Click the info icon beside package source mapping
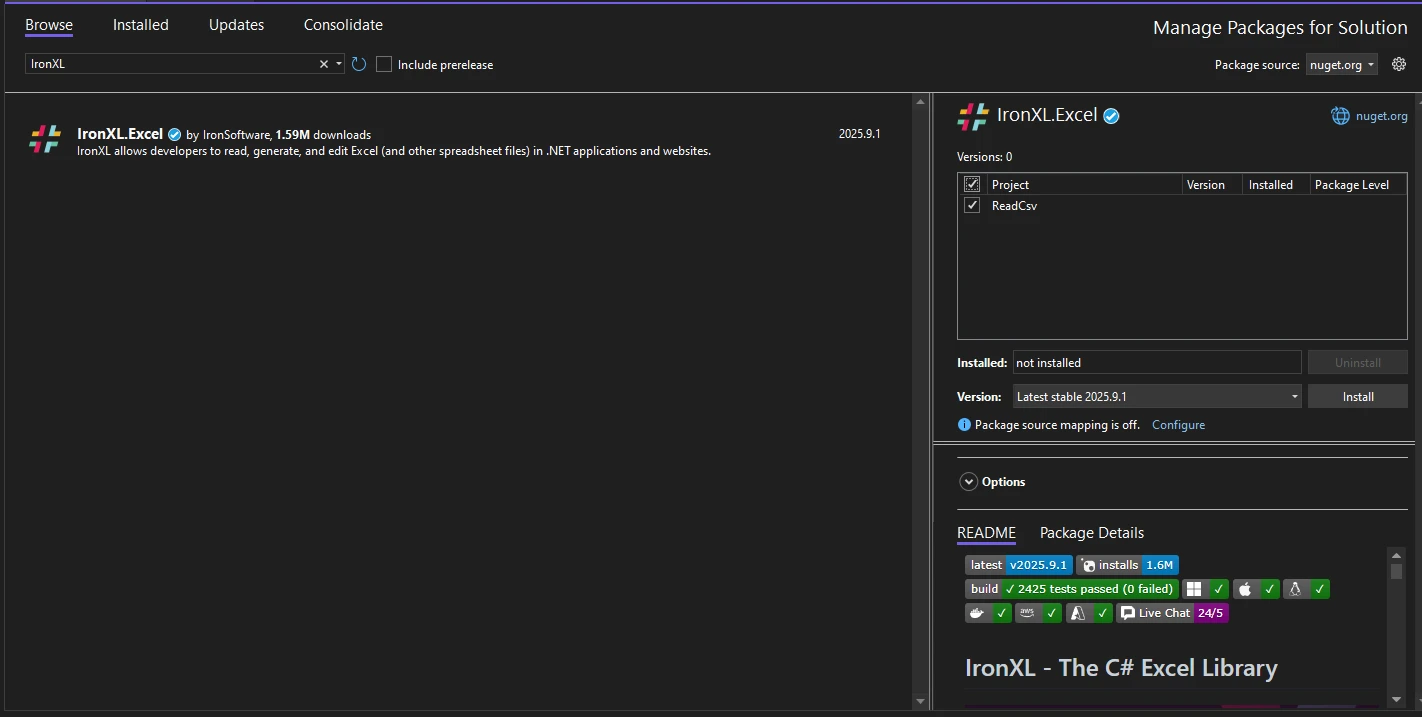The image size is (1422, 717). [964, 425]
